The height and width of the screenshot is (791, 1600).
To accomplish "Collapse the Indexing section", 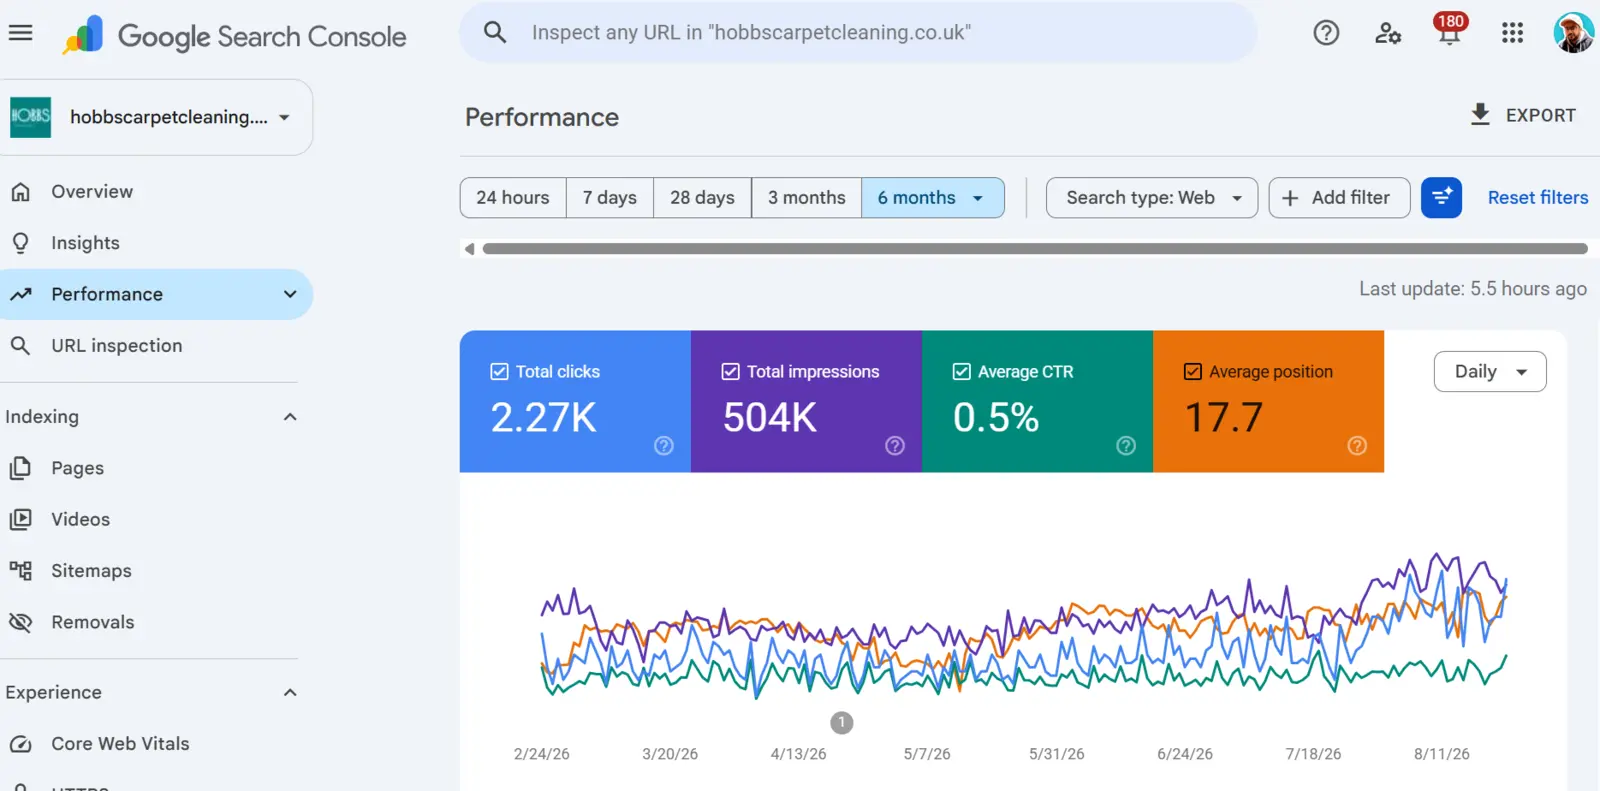I will click(x=290, y=417).
